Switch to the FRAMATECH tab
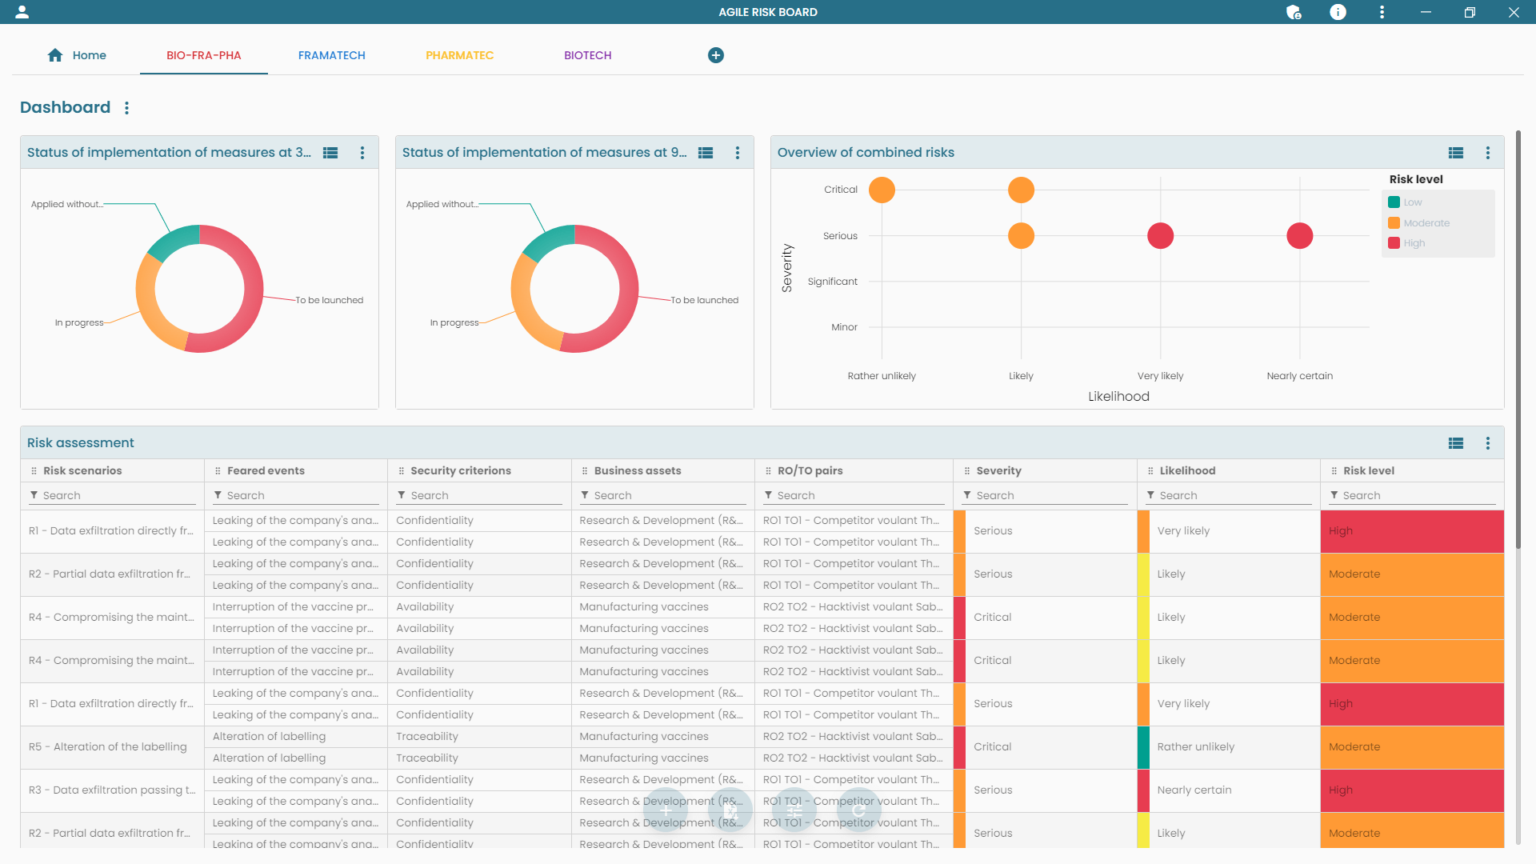The image size is (1536, 864). point(332,55)
